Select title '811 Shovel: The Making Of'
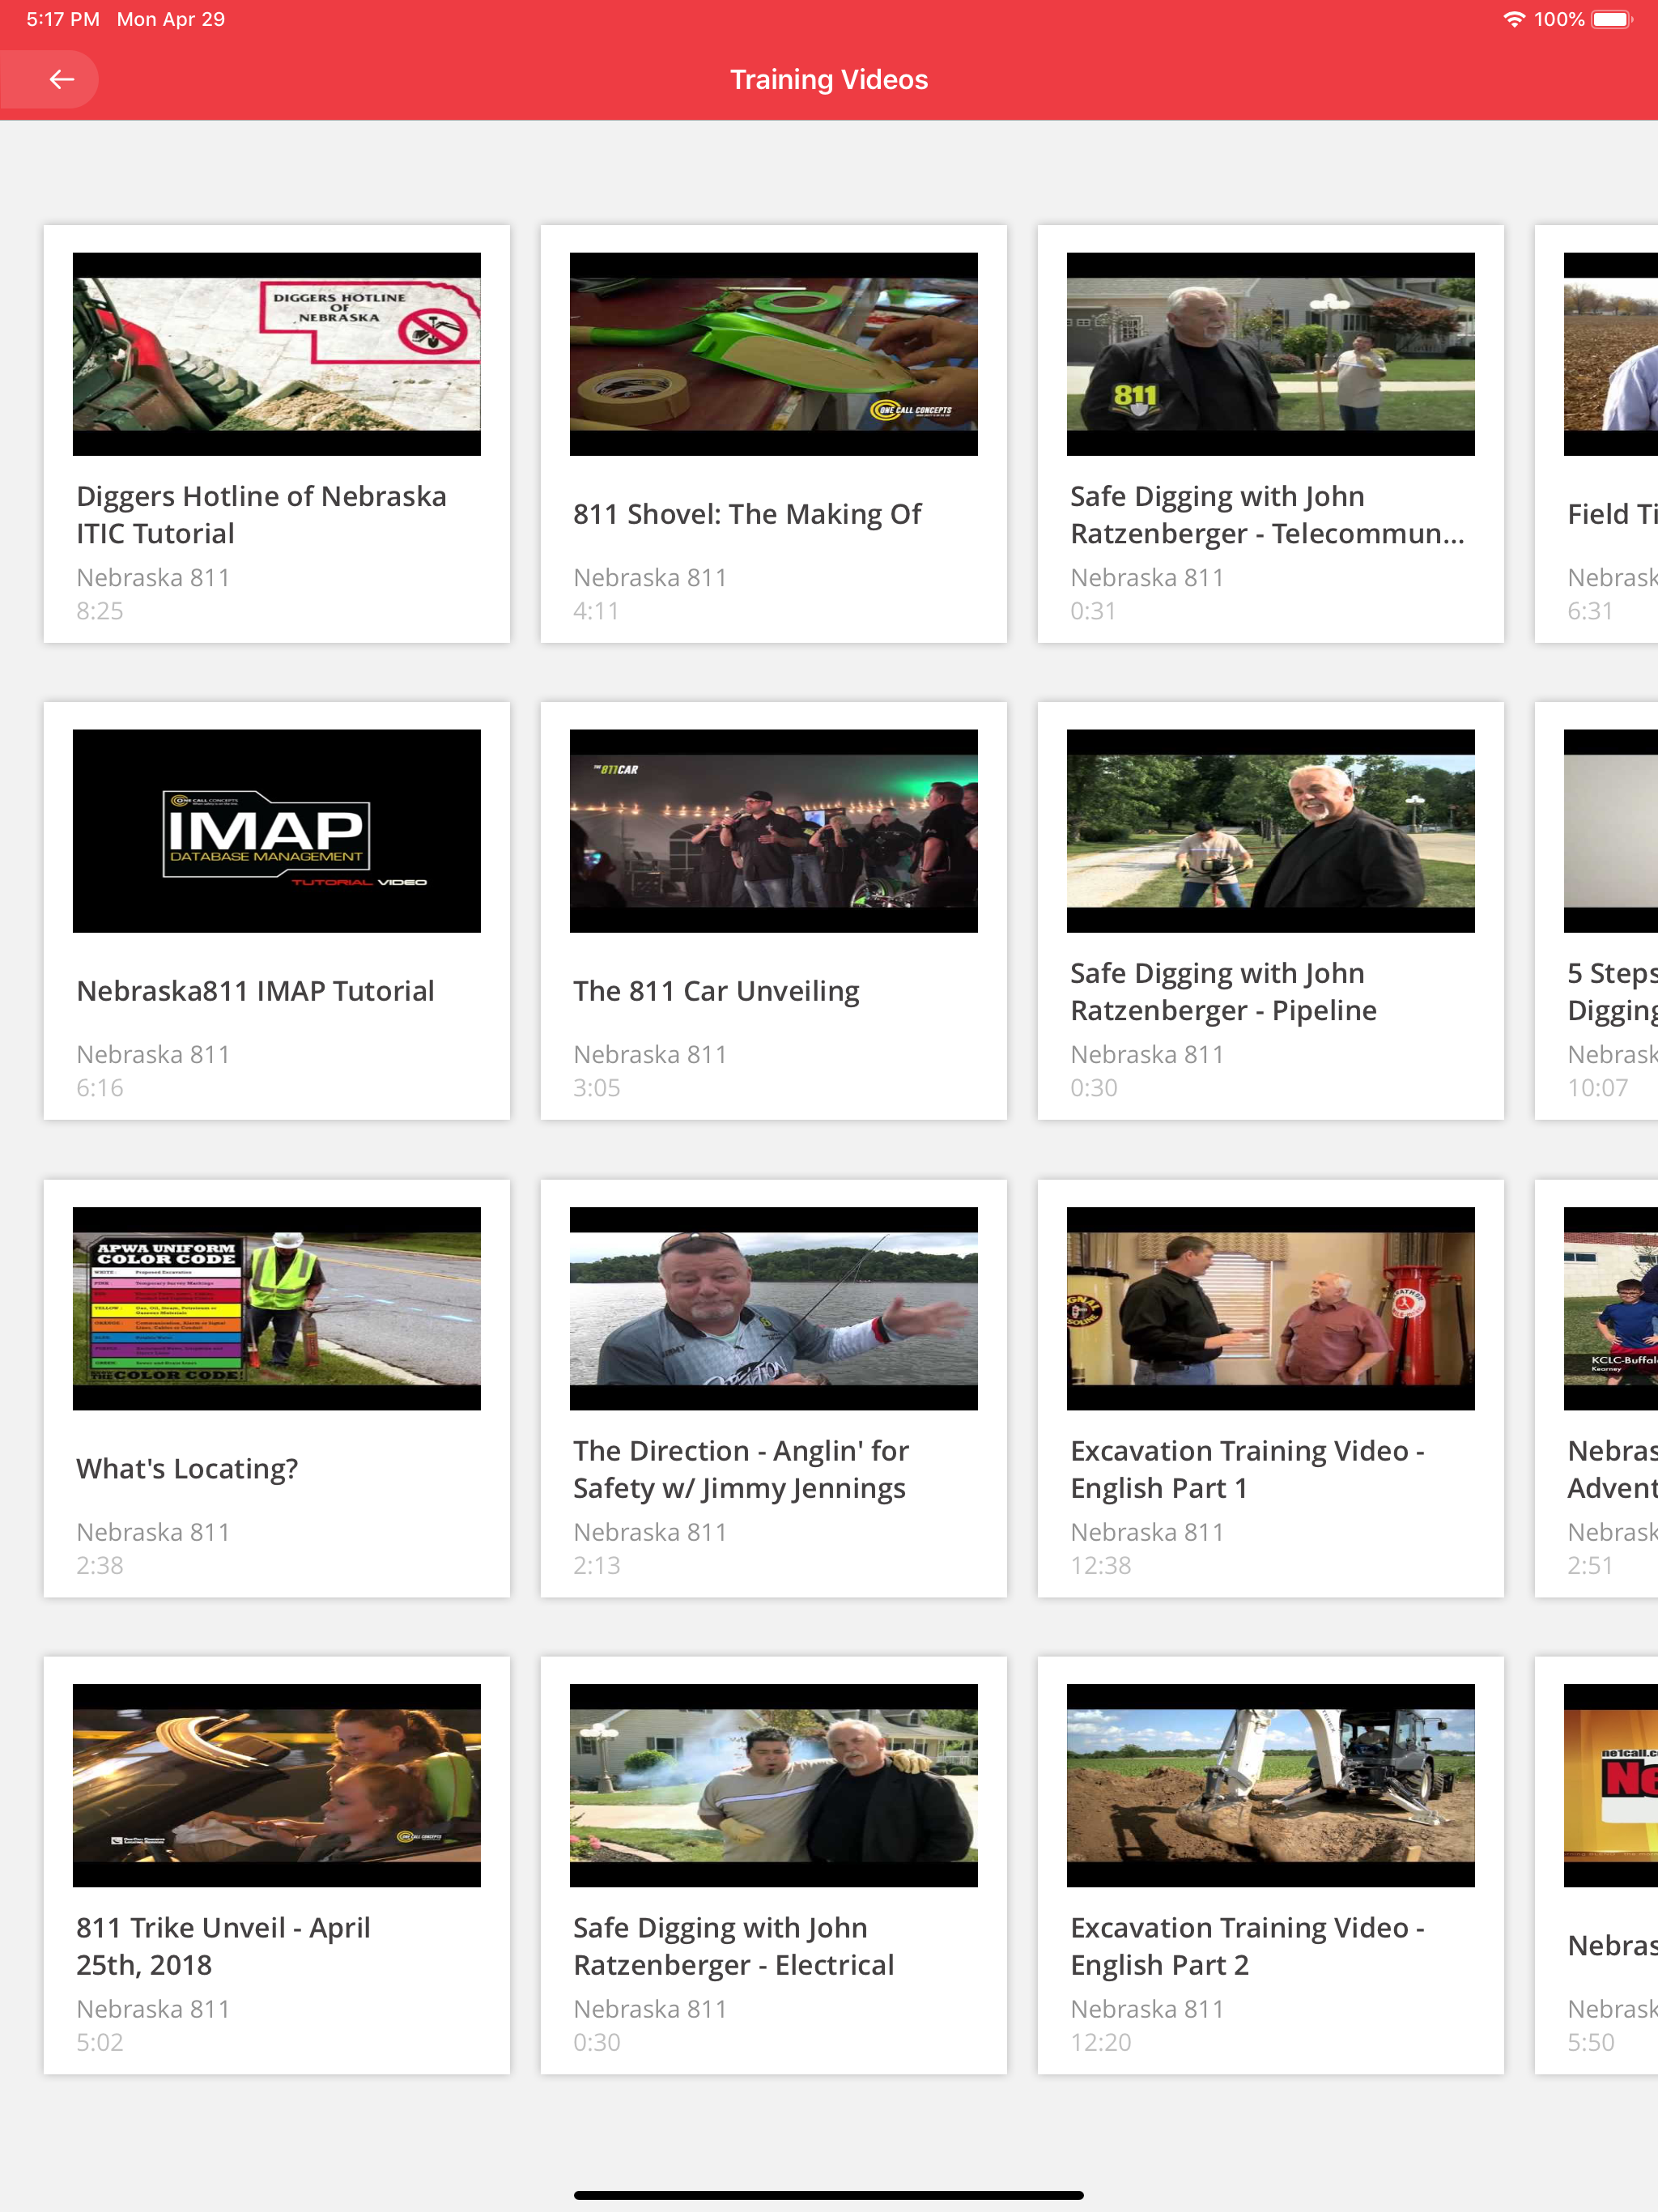Viewport: 1658px width, 2212px height. [747, 514]
